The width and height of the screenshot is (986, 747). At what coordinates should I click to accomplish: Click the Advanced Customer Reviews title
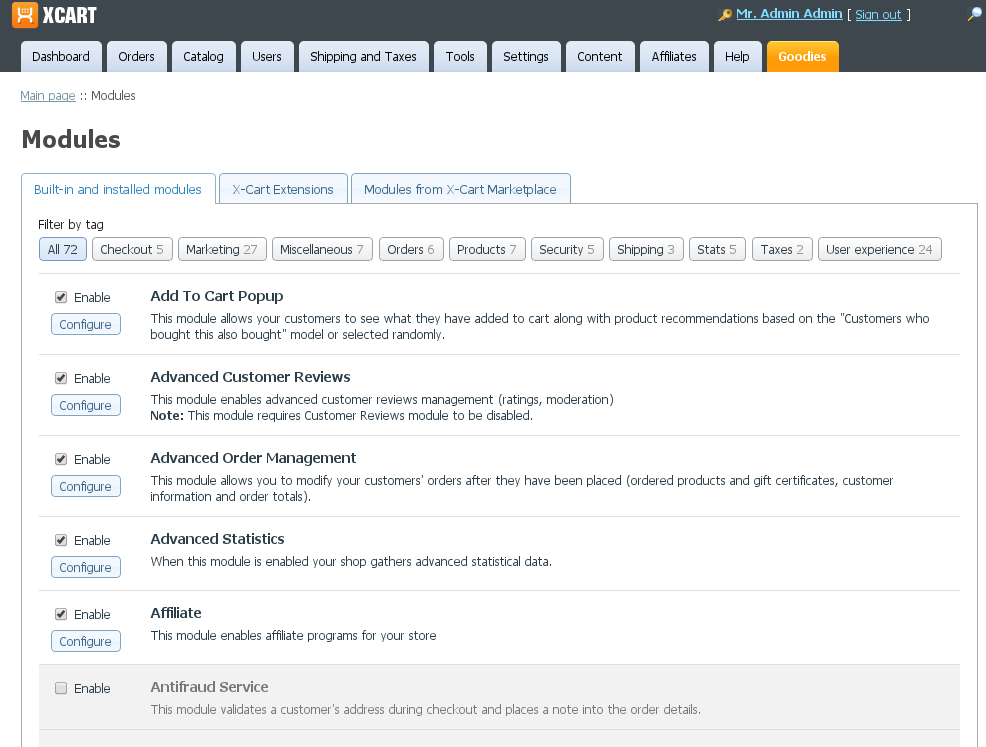coord(250,377)
